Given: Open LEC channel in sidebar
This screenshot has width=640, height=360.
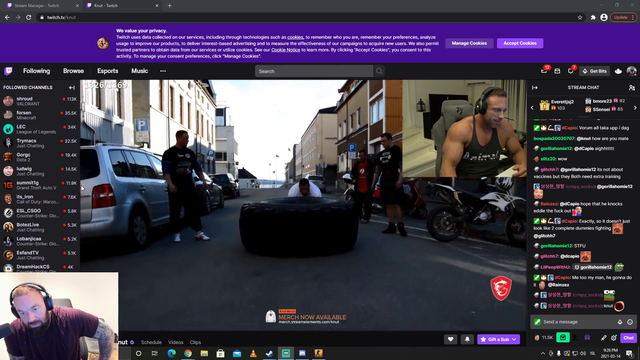Looking at the screenshot, I should (40, 129).
